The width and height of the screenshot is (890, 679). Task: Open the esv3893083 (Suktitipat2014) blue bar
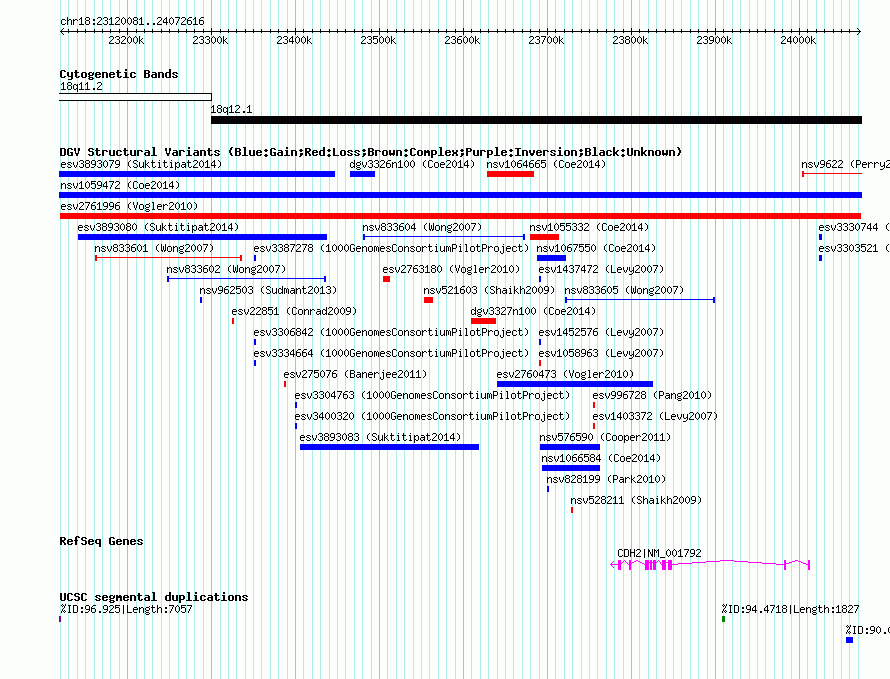389,447
